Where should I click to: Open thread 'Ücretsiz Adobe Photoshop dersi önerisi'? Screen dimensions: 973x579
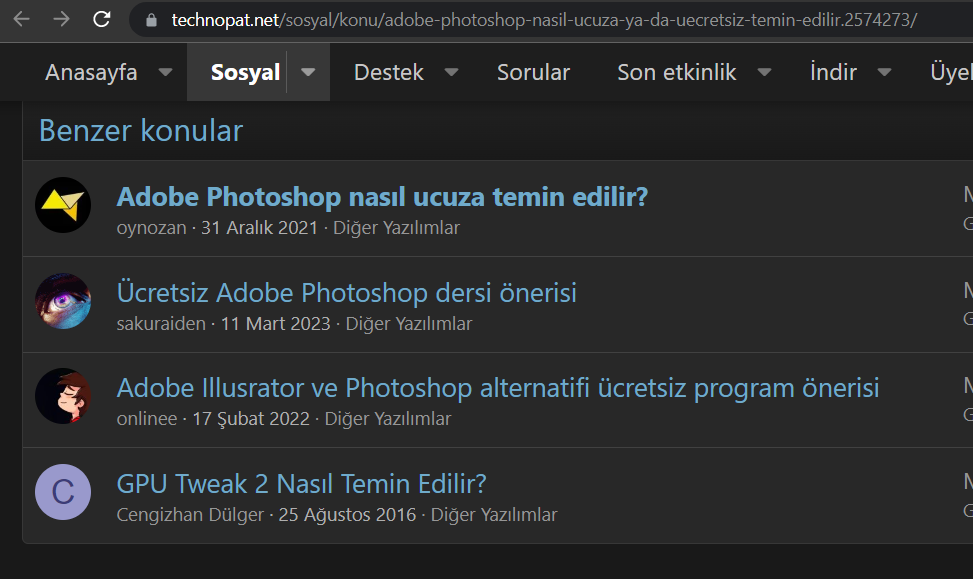pyautogui.click(x=346, y=293)
